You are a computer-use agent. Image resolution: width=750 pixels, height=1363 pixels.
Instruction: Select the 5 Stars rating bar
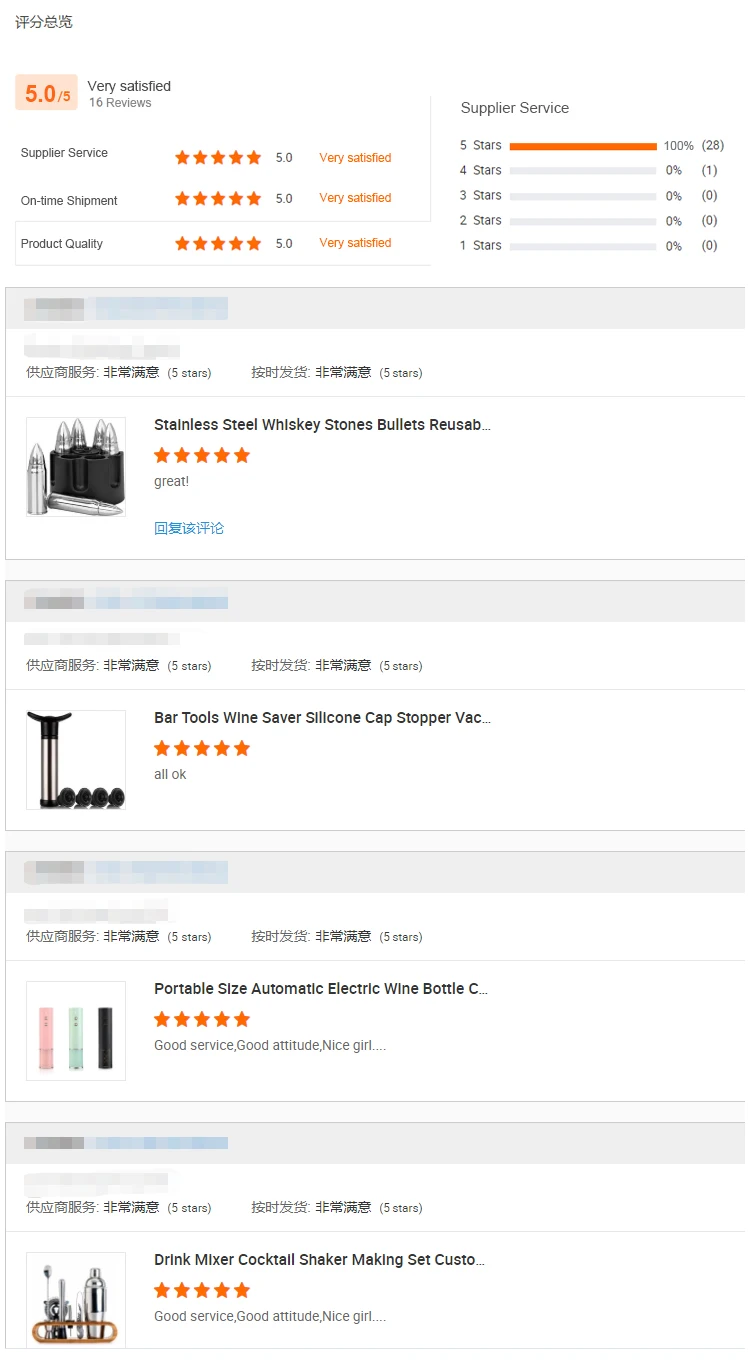(583, 146)
